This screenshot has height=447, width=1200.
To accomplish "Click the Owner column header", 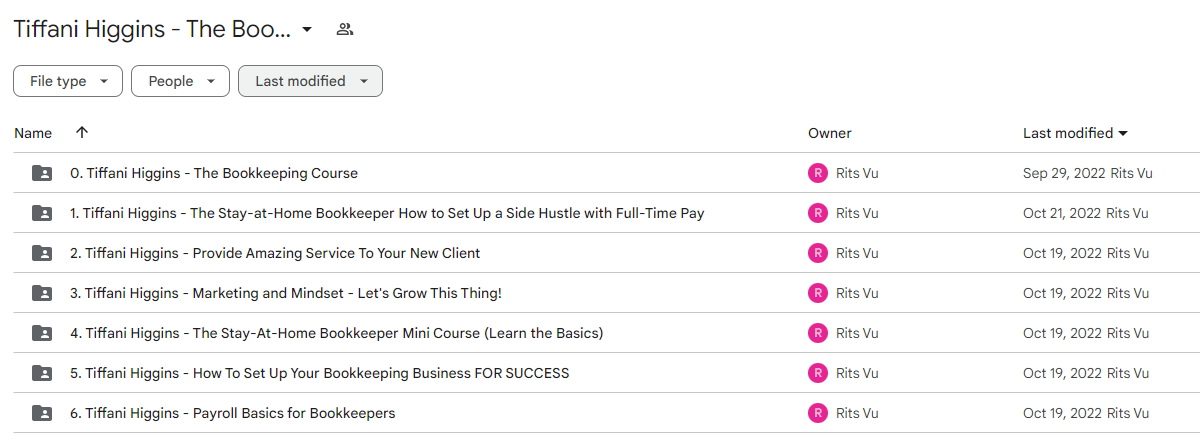I will coord(830,133).
